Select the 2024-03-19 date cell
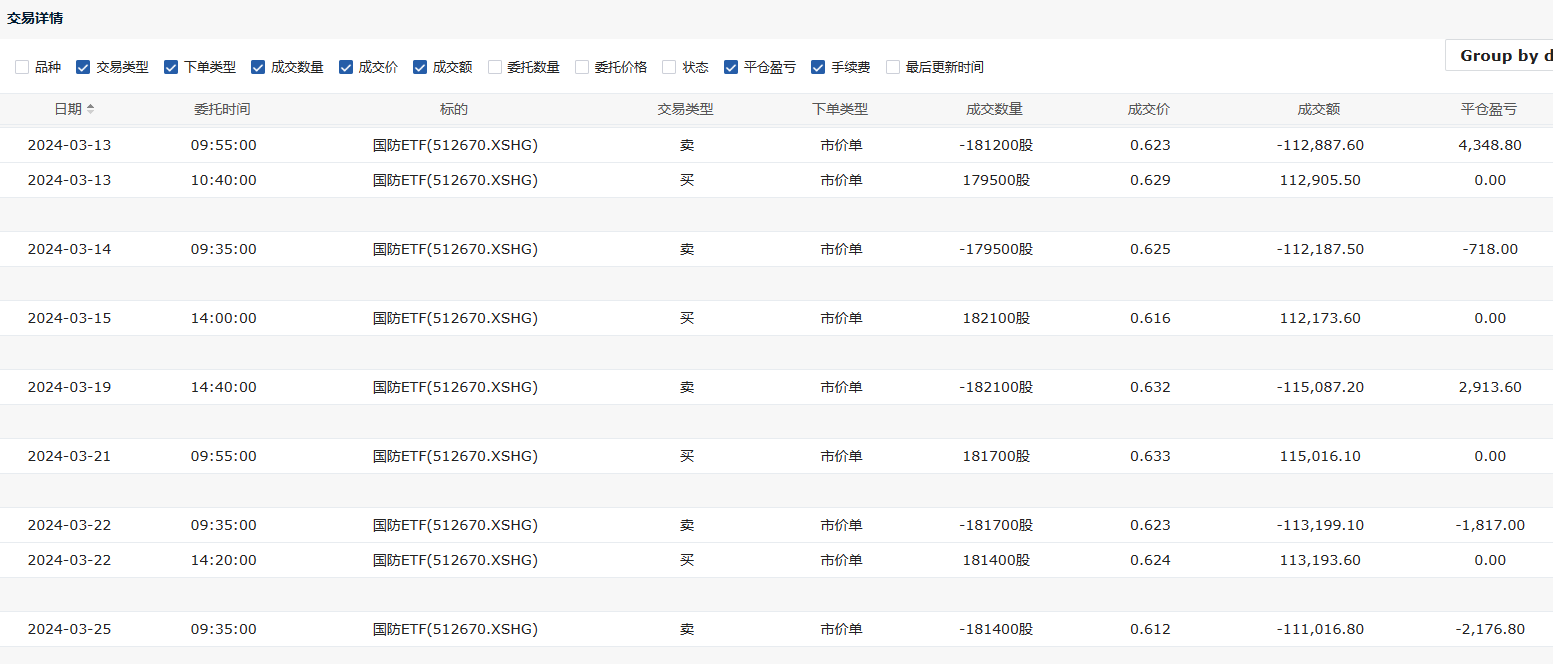The width and height of the screenshot is (1553, 664). coord(69,387)
